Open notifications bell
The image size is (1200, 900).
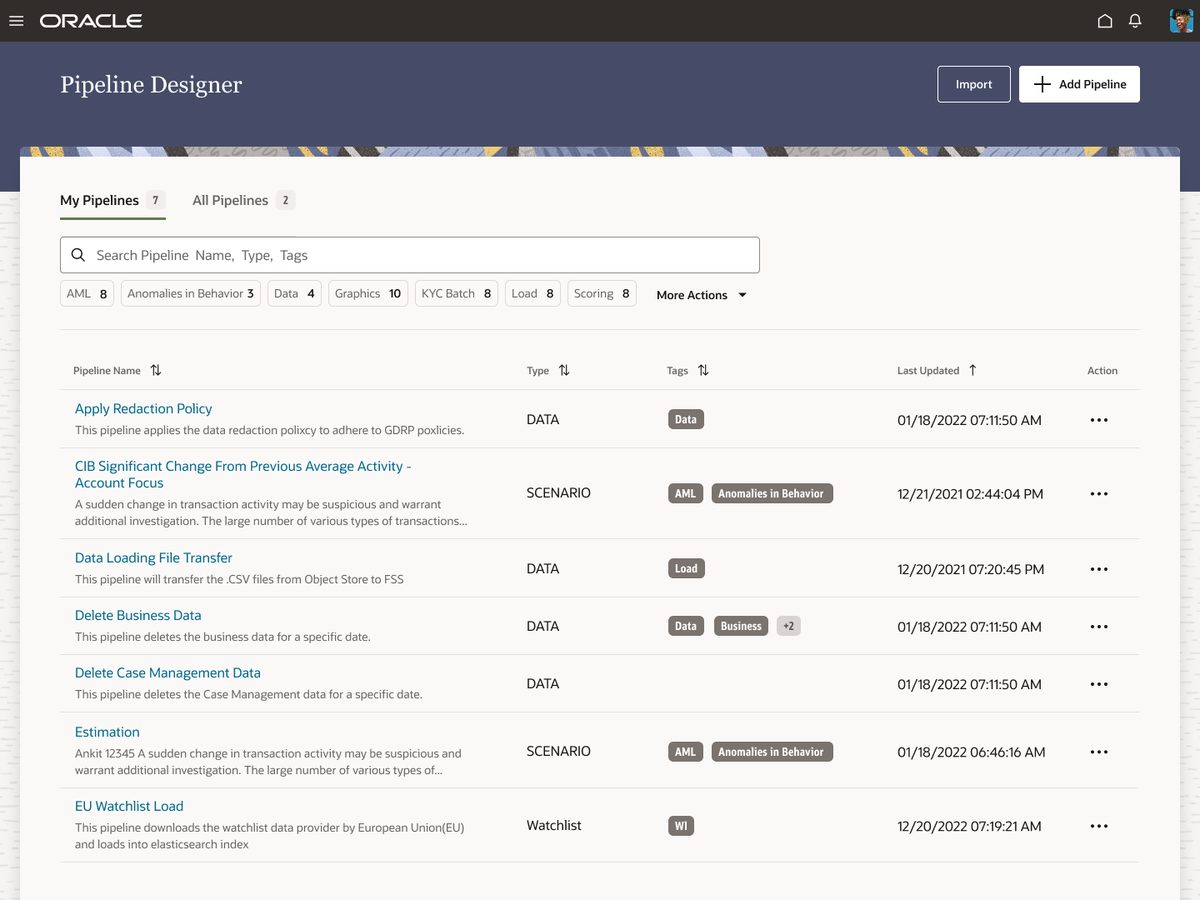coord(1135,21)
